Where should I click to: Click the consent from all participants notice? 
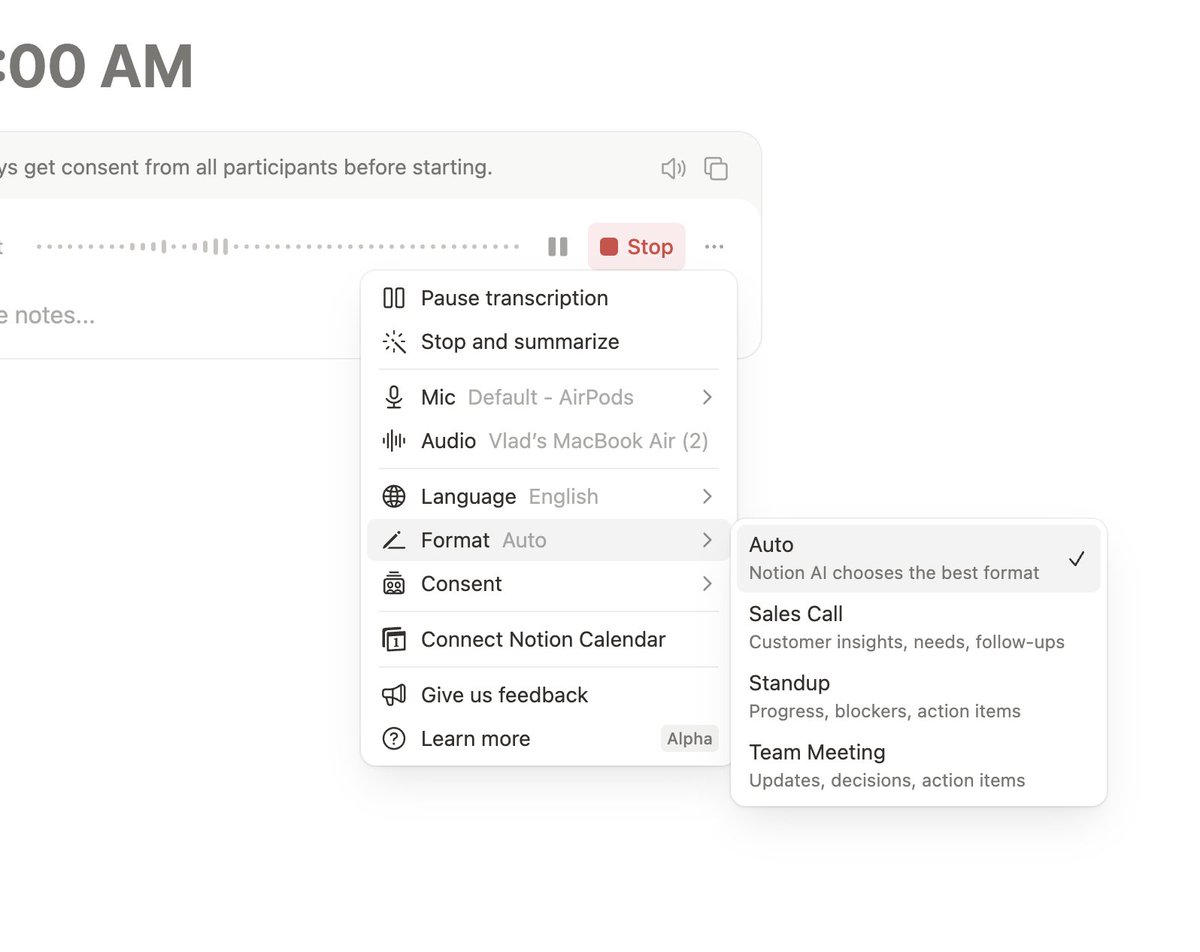pos(246,167)
